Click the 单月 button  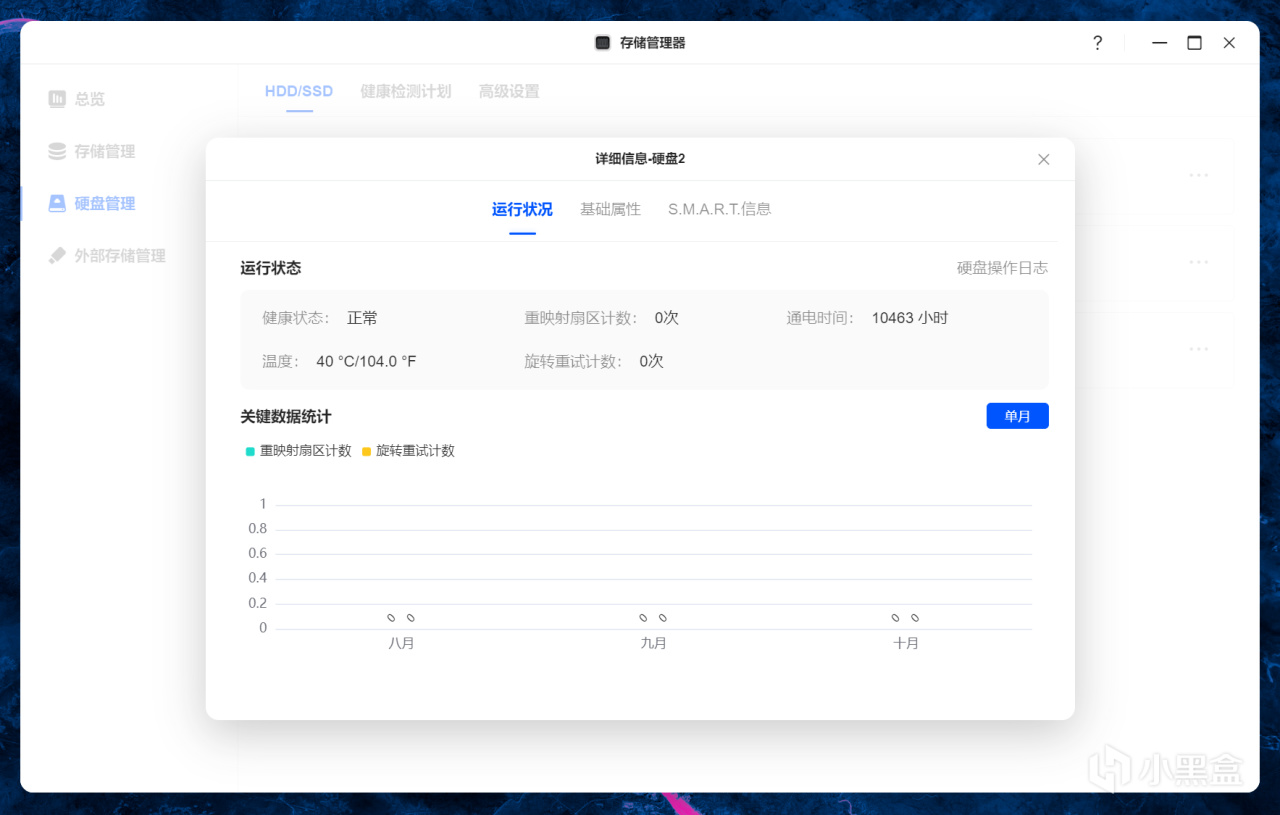(x=1017, y=416)
